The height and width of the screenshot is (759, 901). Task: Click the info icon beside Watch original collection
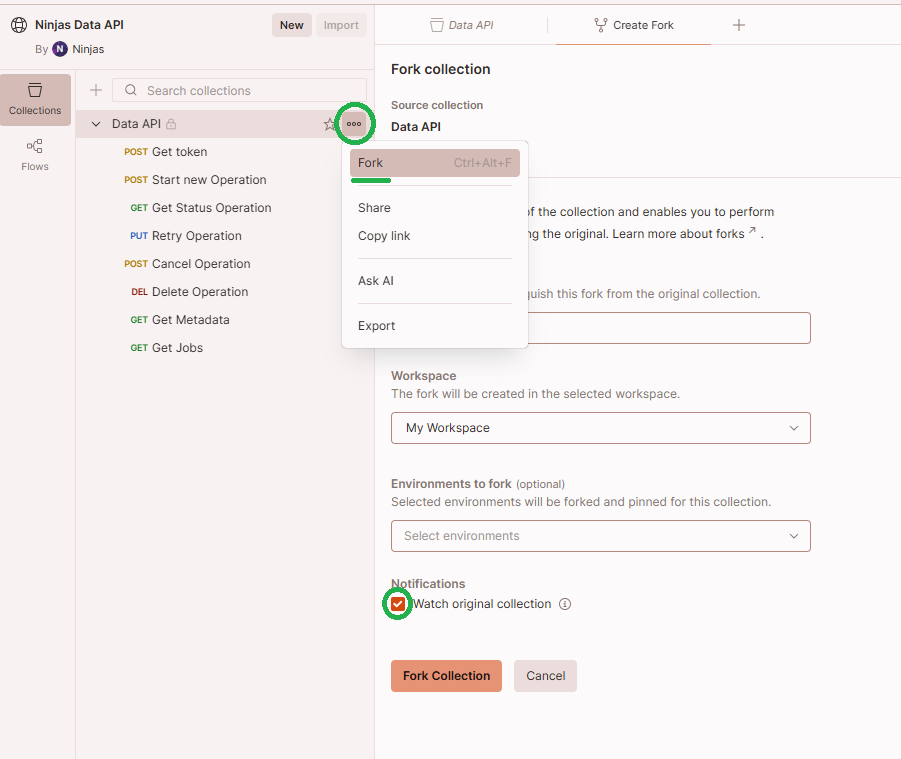[565, 604]
